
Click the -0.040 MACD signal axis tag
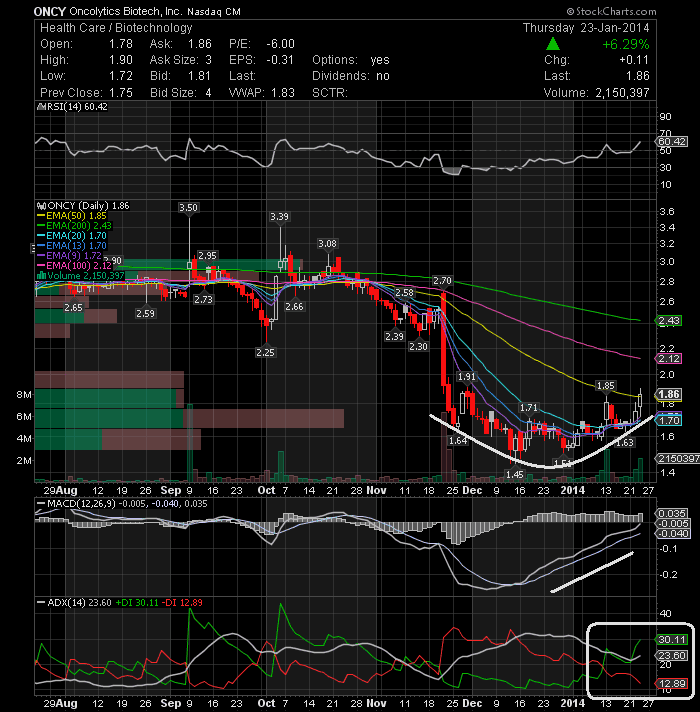click(x=673, y=534)
